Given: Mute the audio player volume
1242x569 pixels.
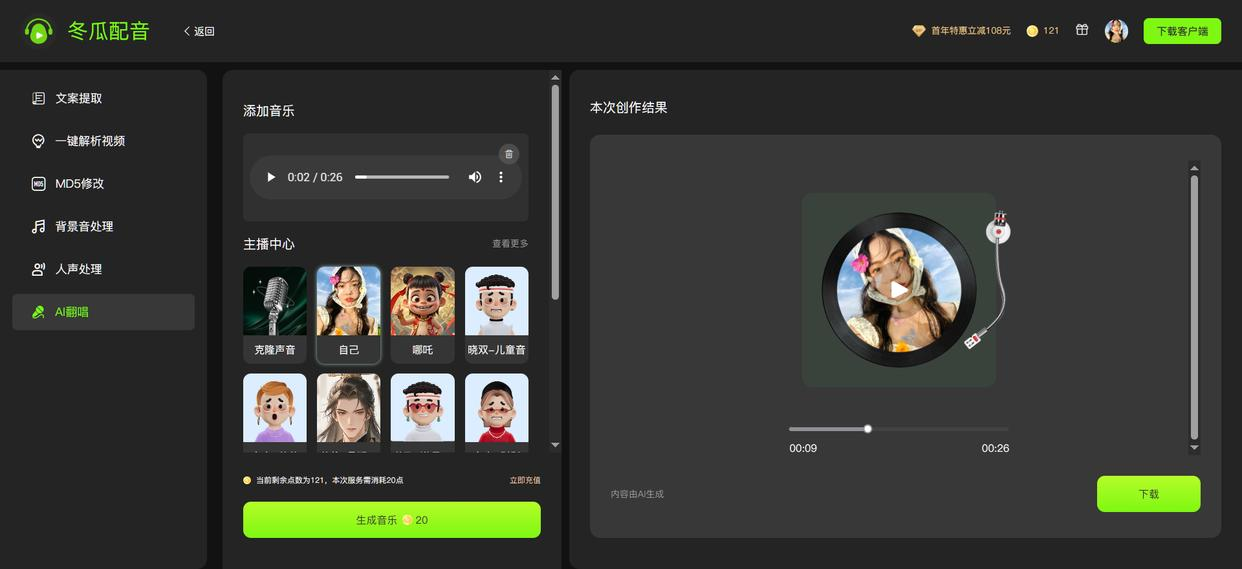Looking at the screenshot, I should [x=475, y=177].
